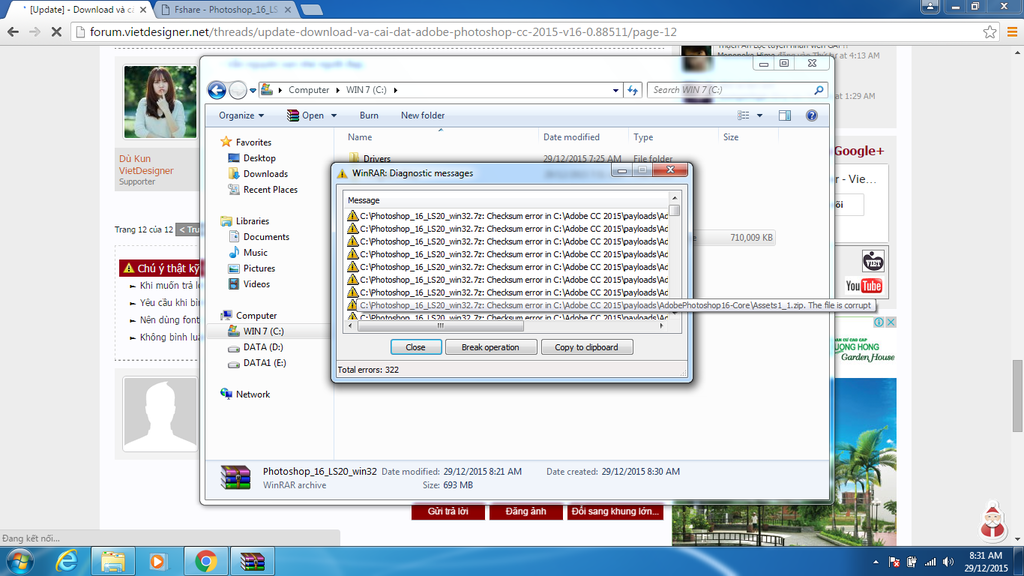Viewport: 1024px width, 576px height.
Task: Click Dù Kun's avatar photo
Action: [160, 102]
